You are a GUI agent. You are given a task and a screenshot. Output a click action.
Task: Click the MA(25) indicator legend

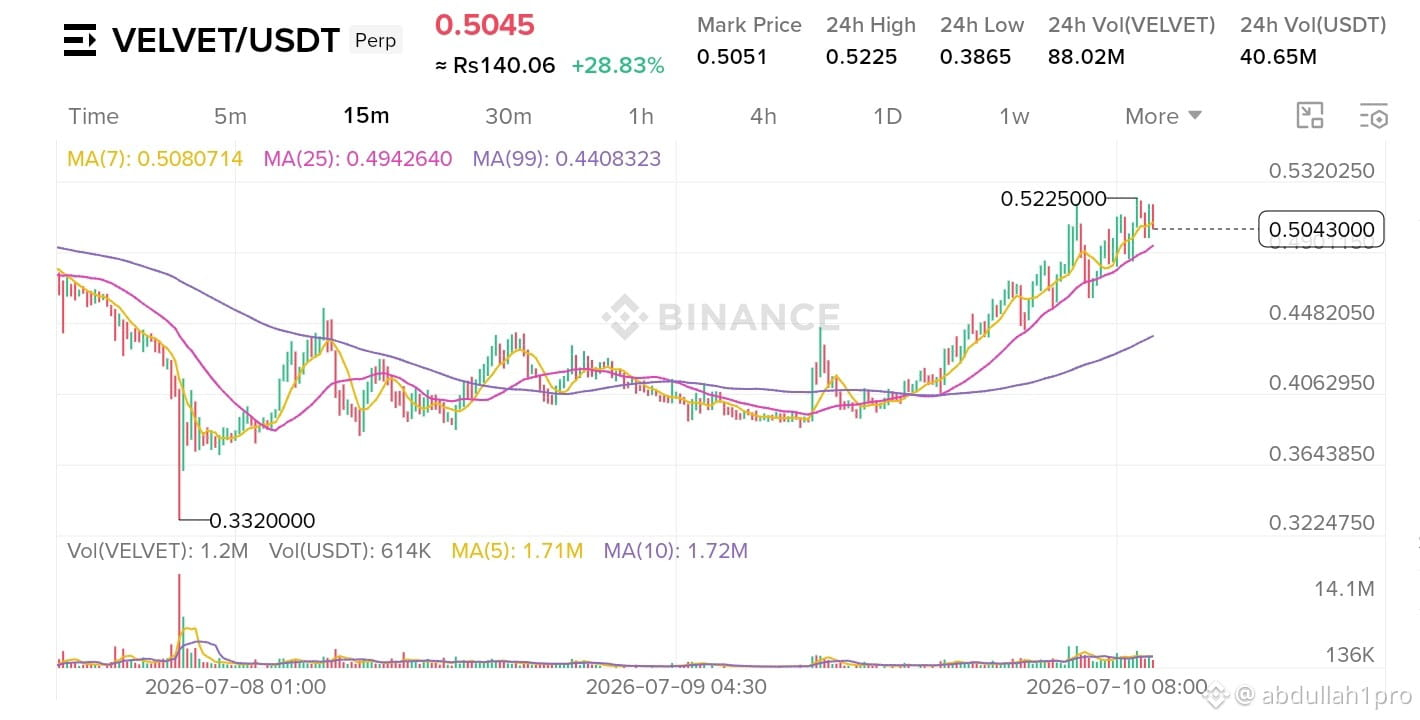(x=358, y=158)
